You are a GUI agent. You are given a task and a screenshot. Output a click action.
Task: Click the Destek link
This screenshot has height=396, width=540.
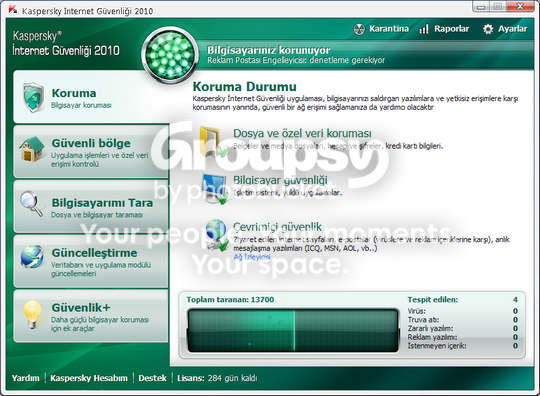point(153,378)
